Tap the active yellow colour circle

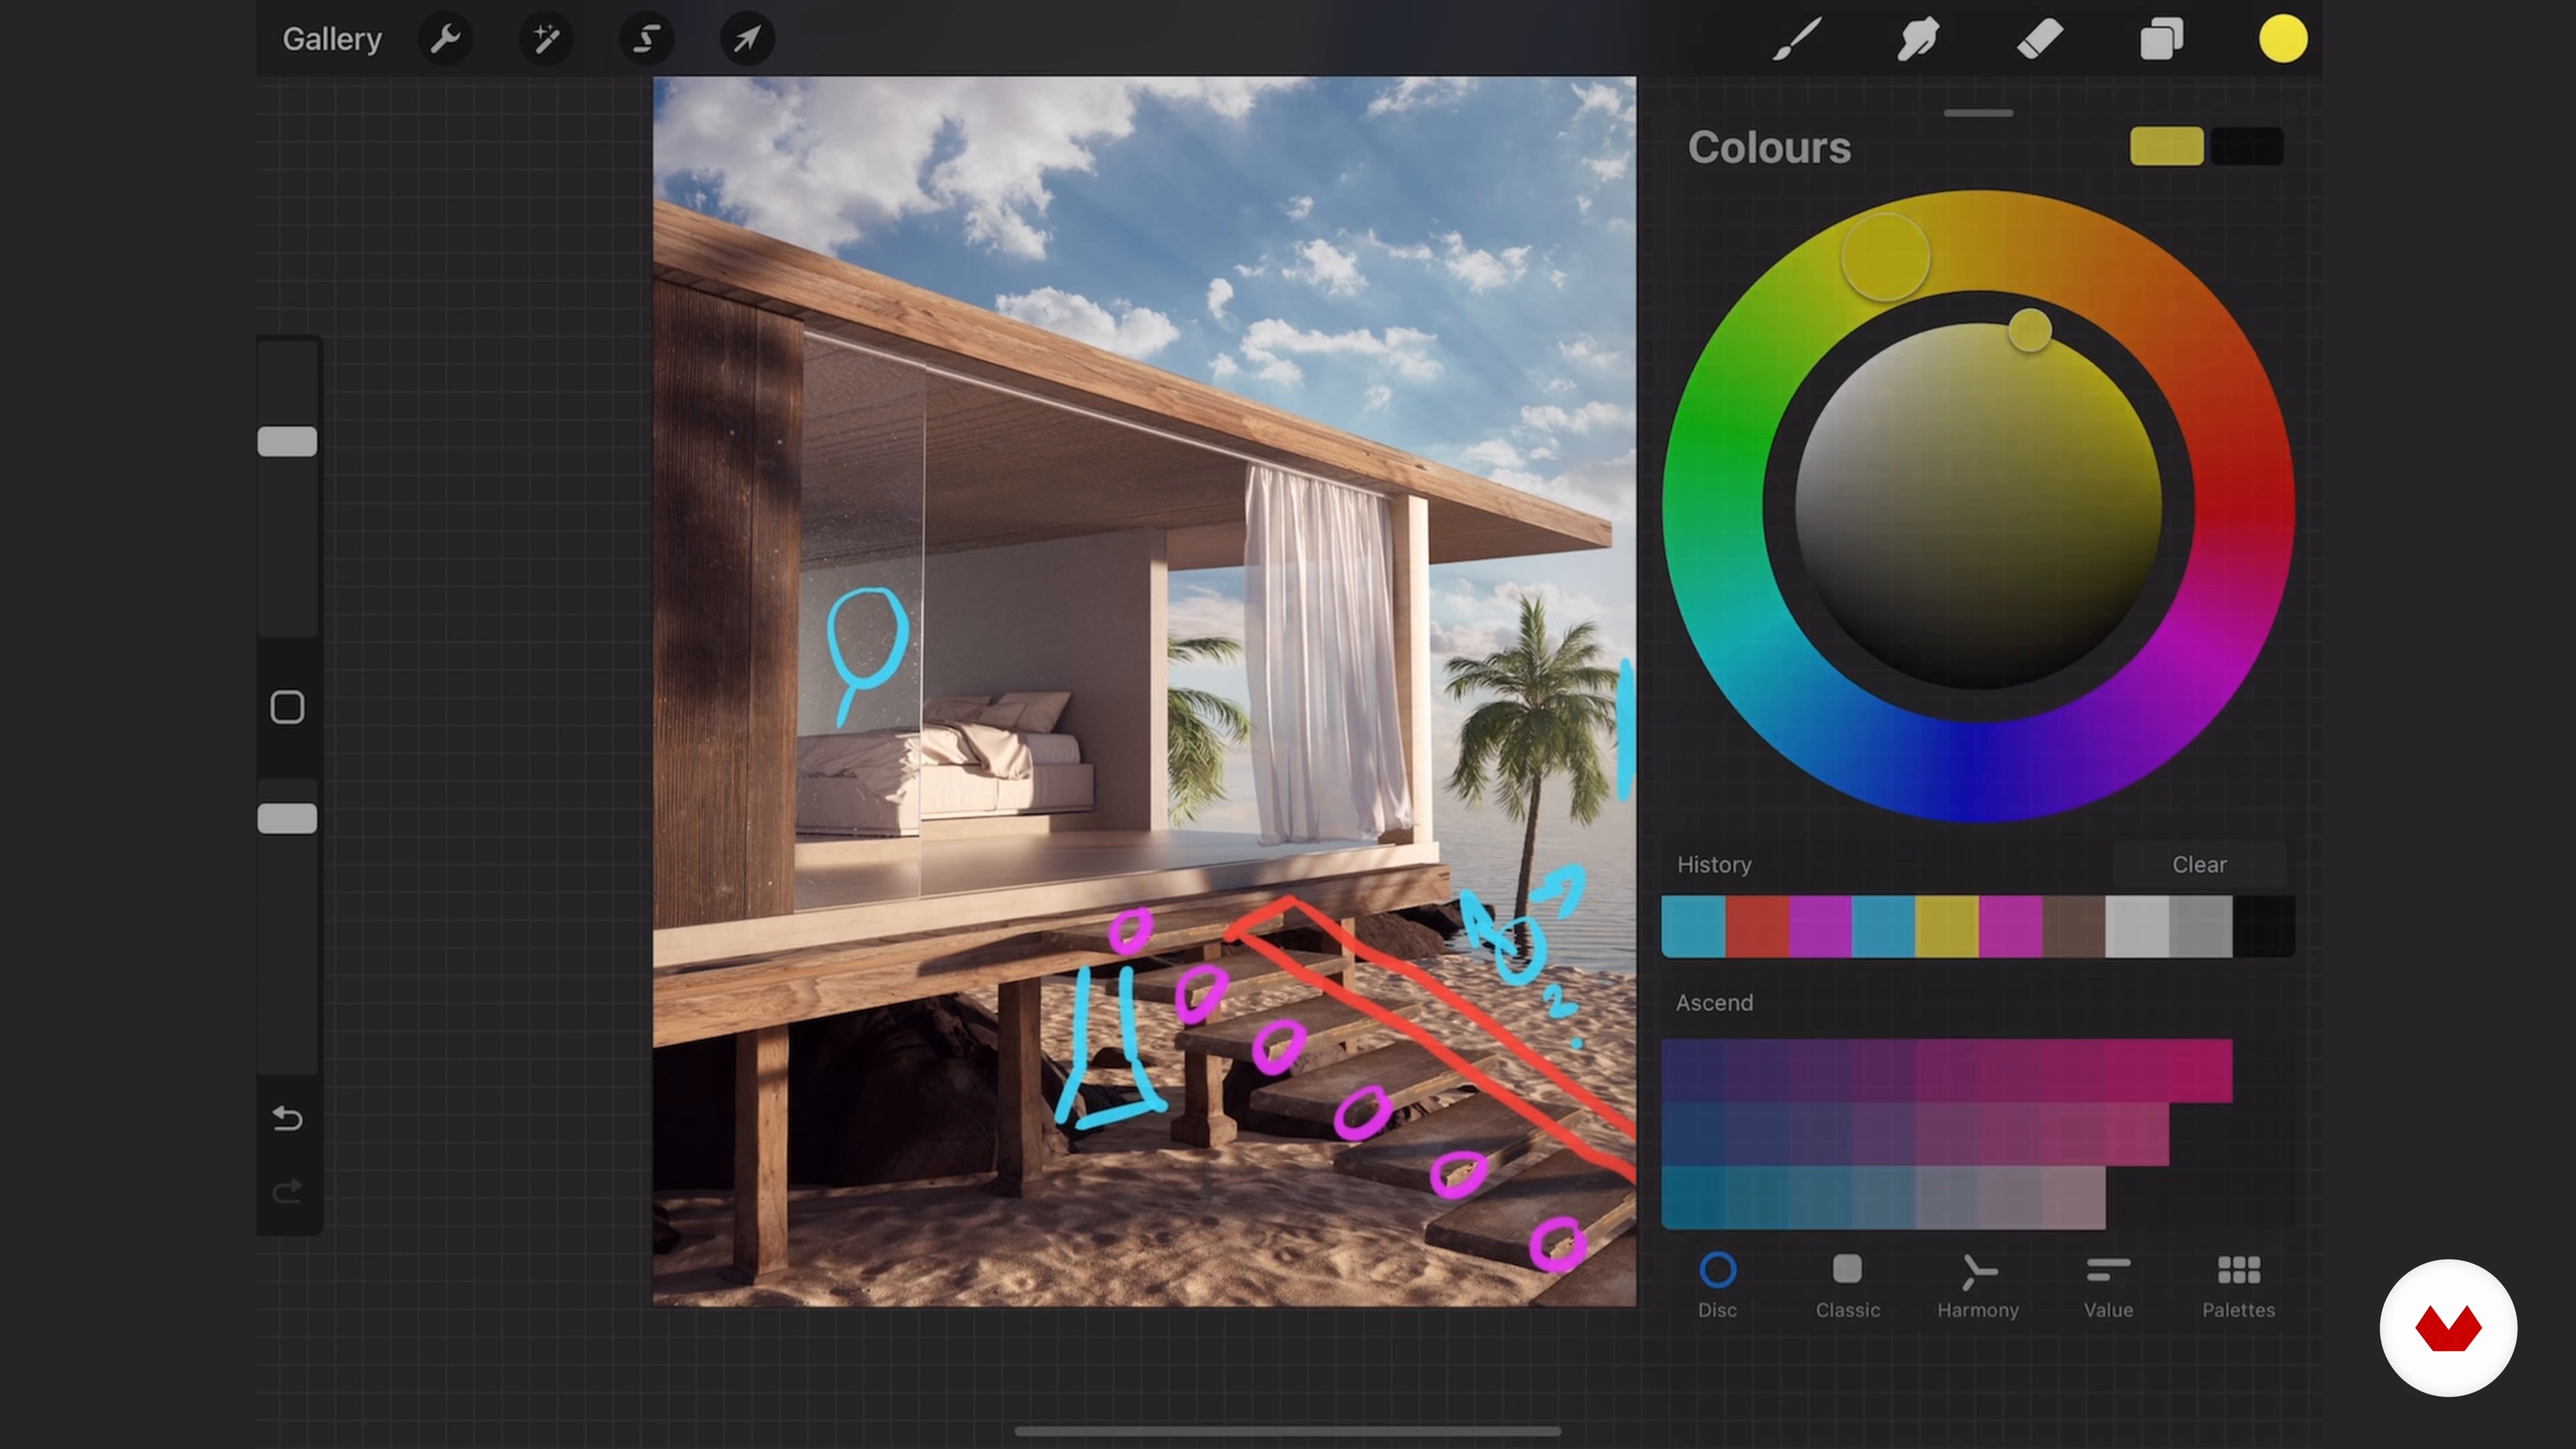pyautogui.click(x=2283, y=39)
